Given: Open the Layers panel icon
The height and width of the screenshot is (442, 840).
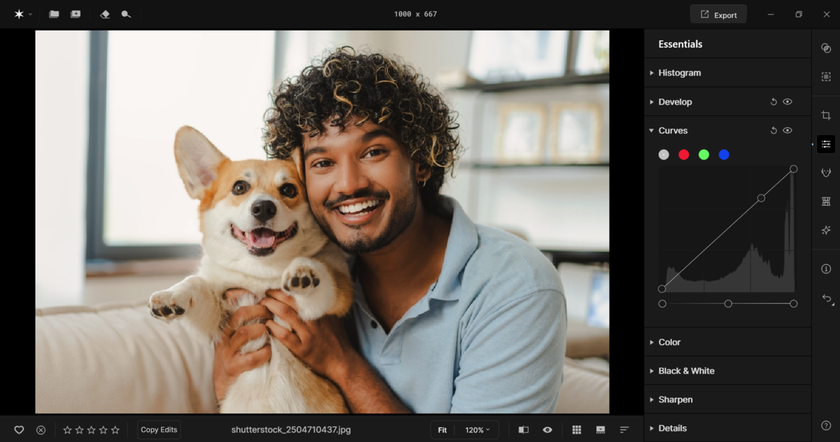Looking at the screenshot, I should pyautogui.click(x=826, y=48).
